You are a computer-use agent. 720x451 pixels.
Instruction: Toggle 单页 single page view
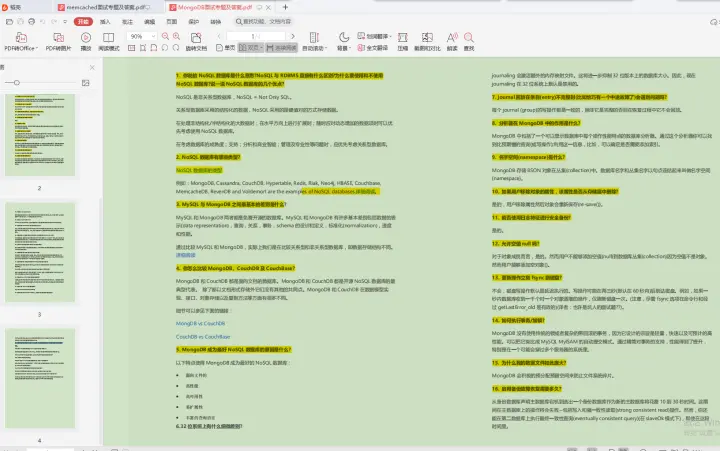pos(225,48)
